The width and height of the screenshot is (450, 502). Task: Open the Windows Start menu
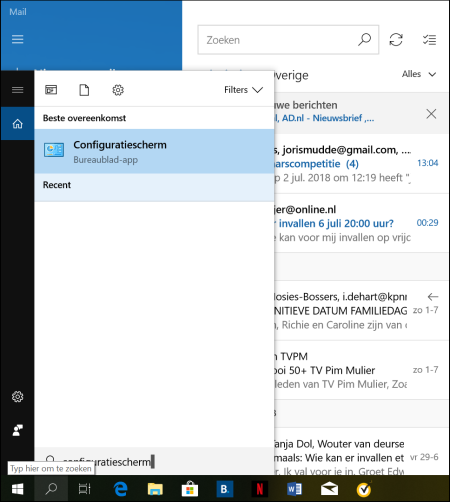(x=17, y=489)
